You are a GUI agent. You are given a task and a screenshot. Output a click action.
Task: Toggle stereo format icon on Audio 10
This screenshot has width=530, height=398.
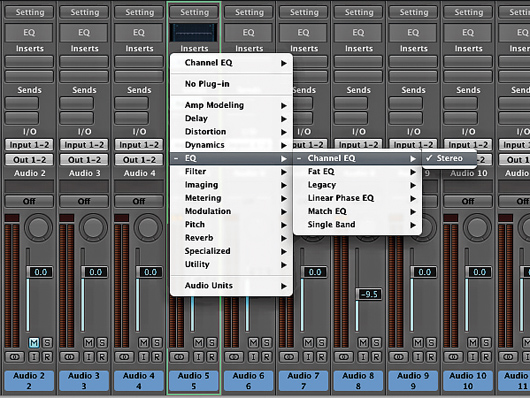(453, 357)
